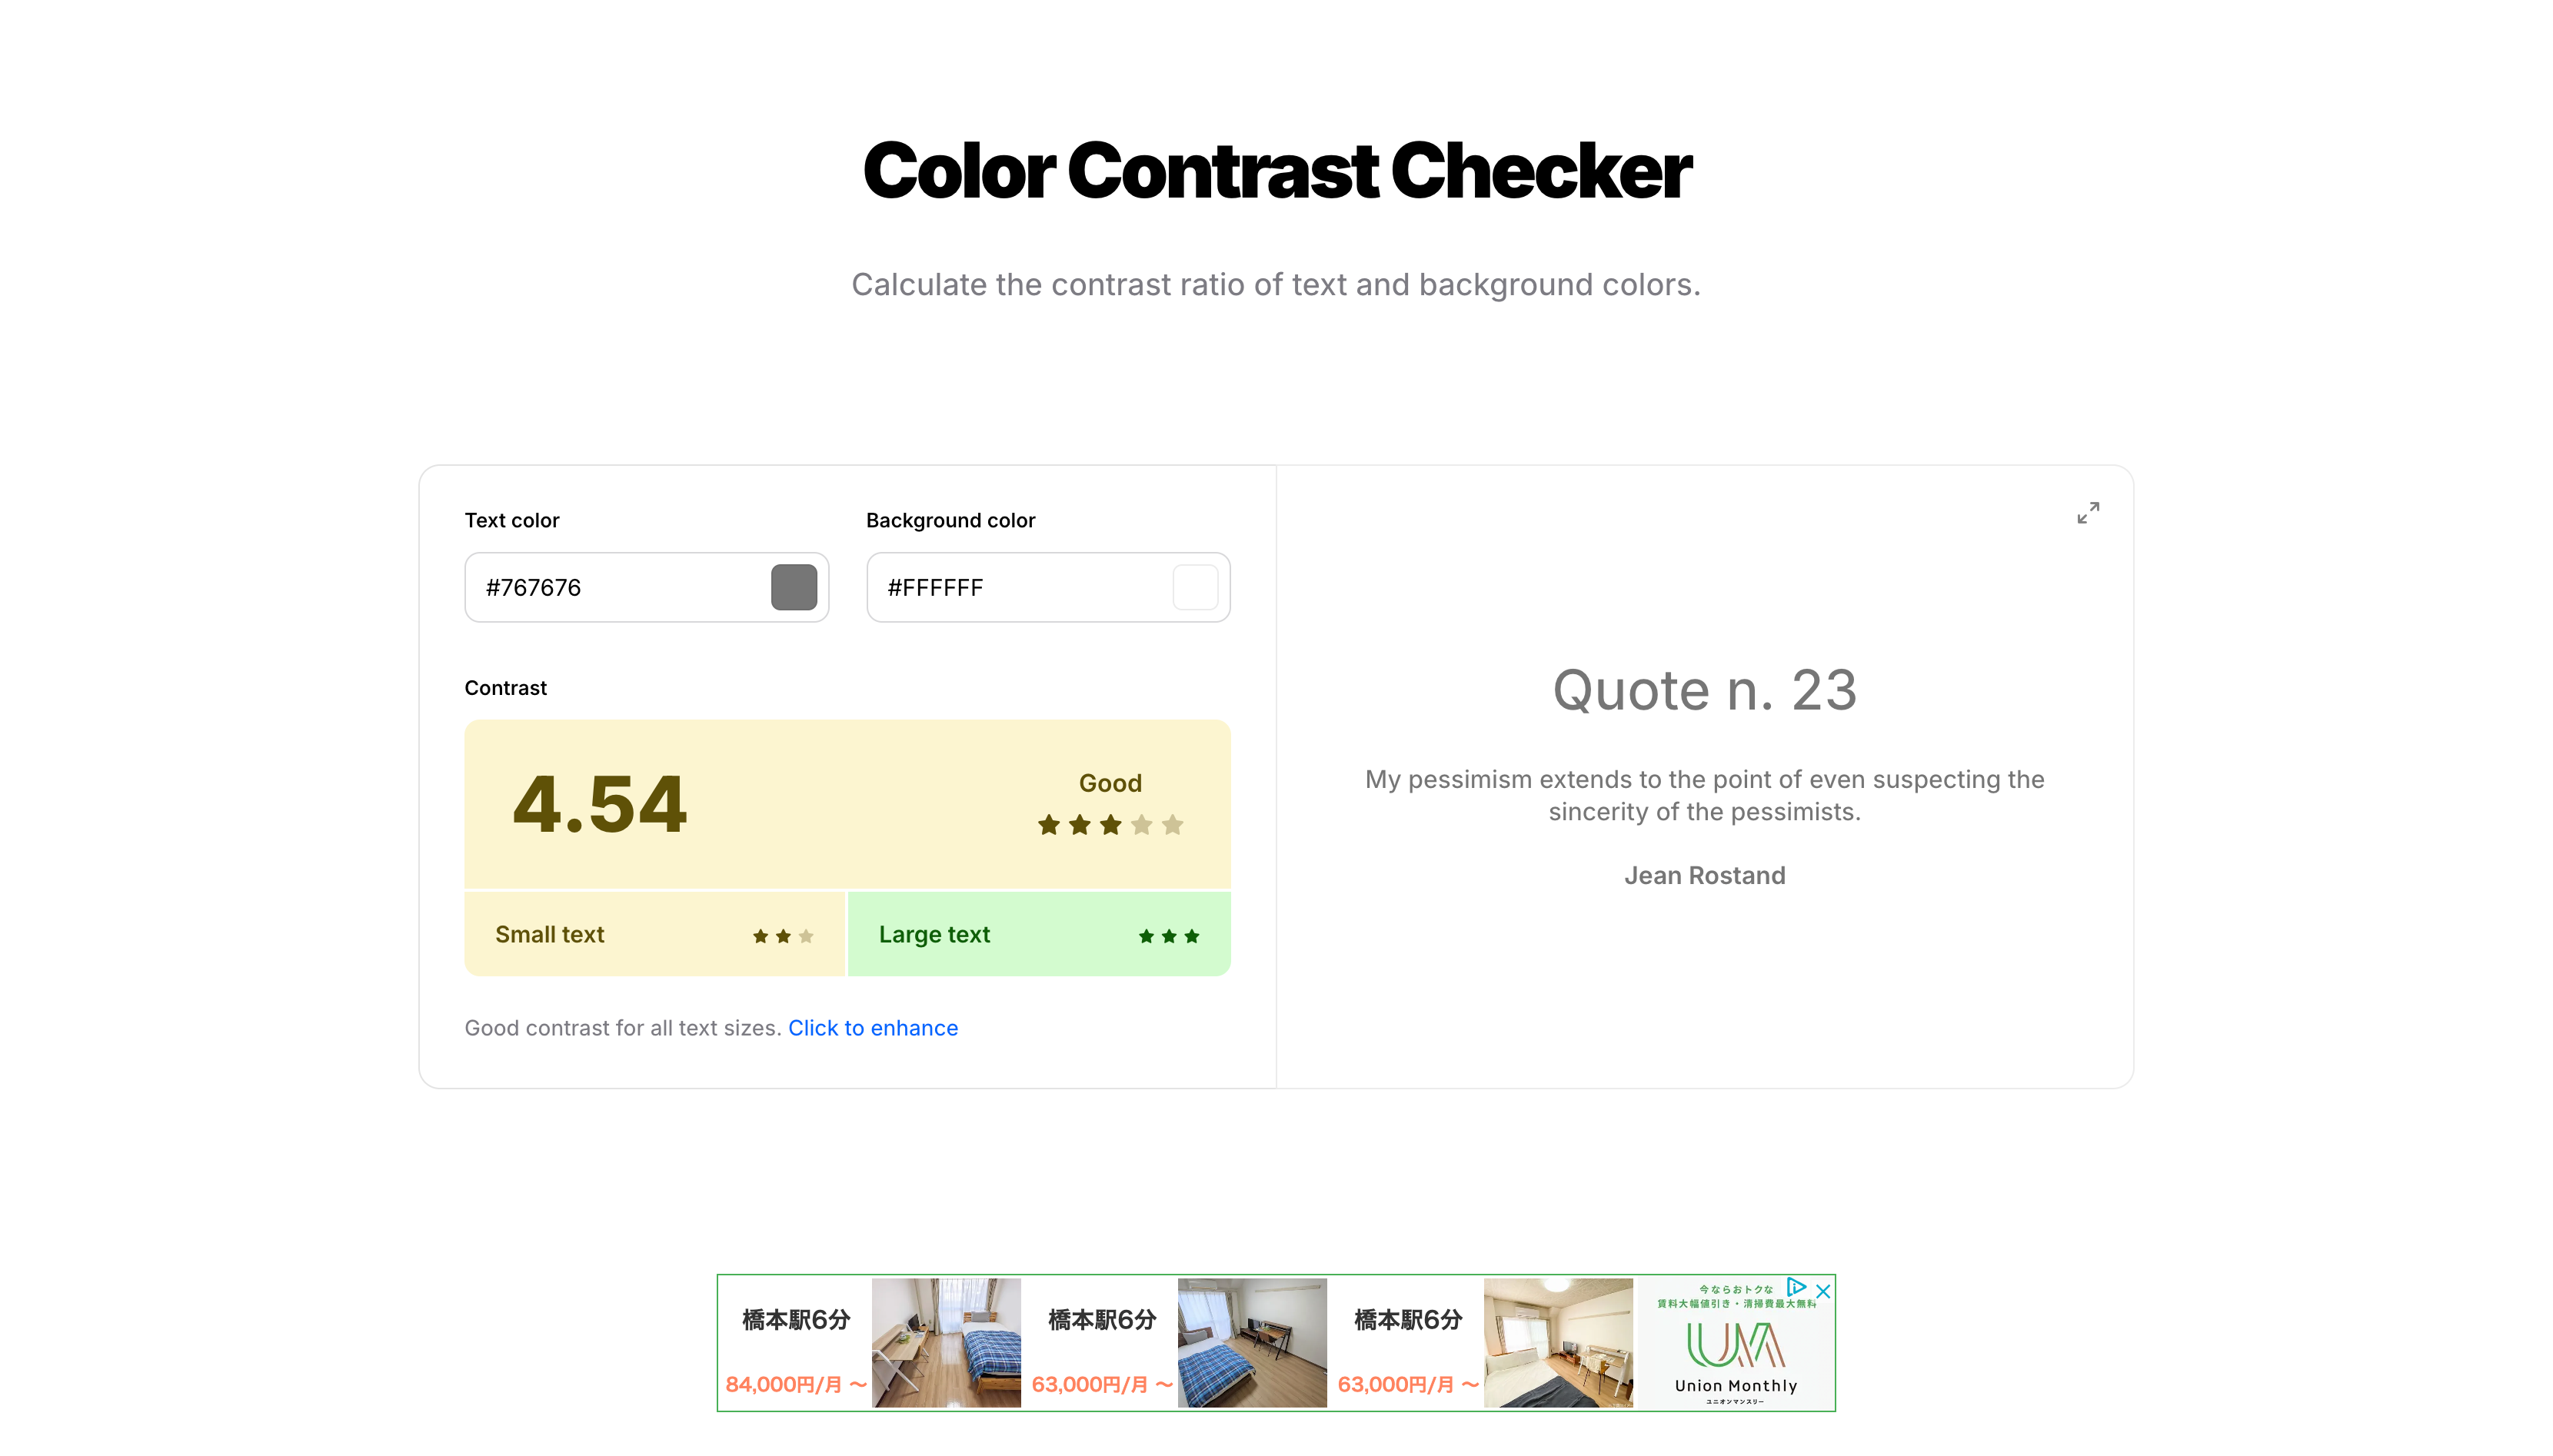The width and height of the screenshot is (2553, 1456).
Task: Open the first apartment photo in the ad
Action: (x=946, y=1342)
